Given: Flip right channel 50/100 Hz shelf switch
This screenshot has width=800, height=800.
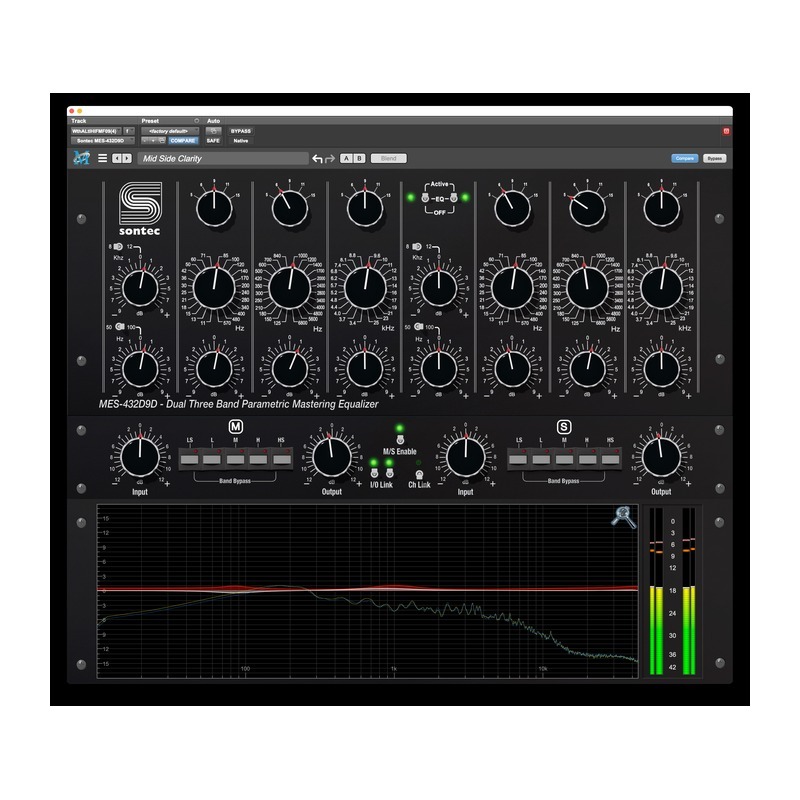Looking at the screenshot, I should click(418, 327).
